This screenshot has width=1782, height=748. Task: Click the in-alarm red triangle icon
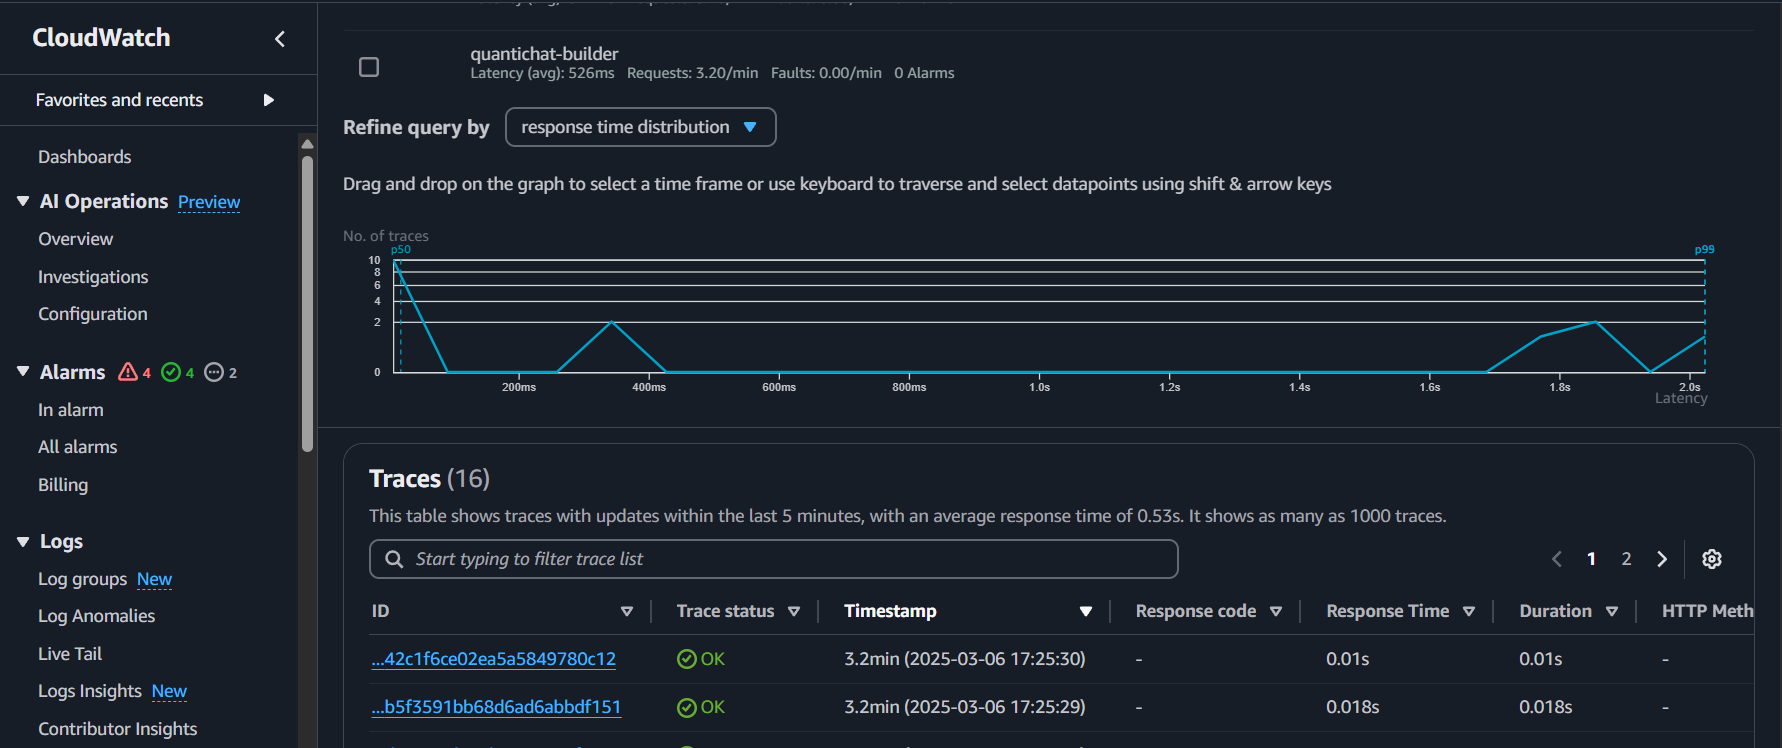(128, 372)
